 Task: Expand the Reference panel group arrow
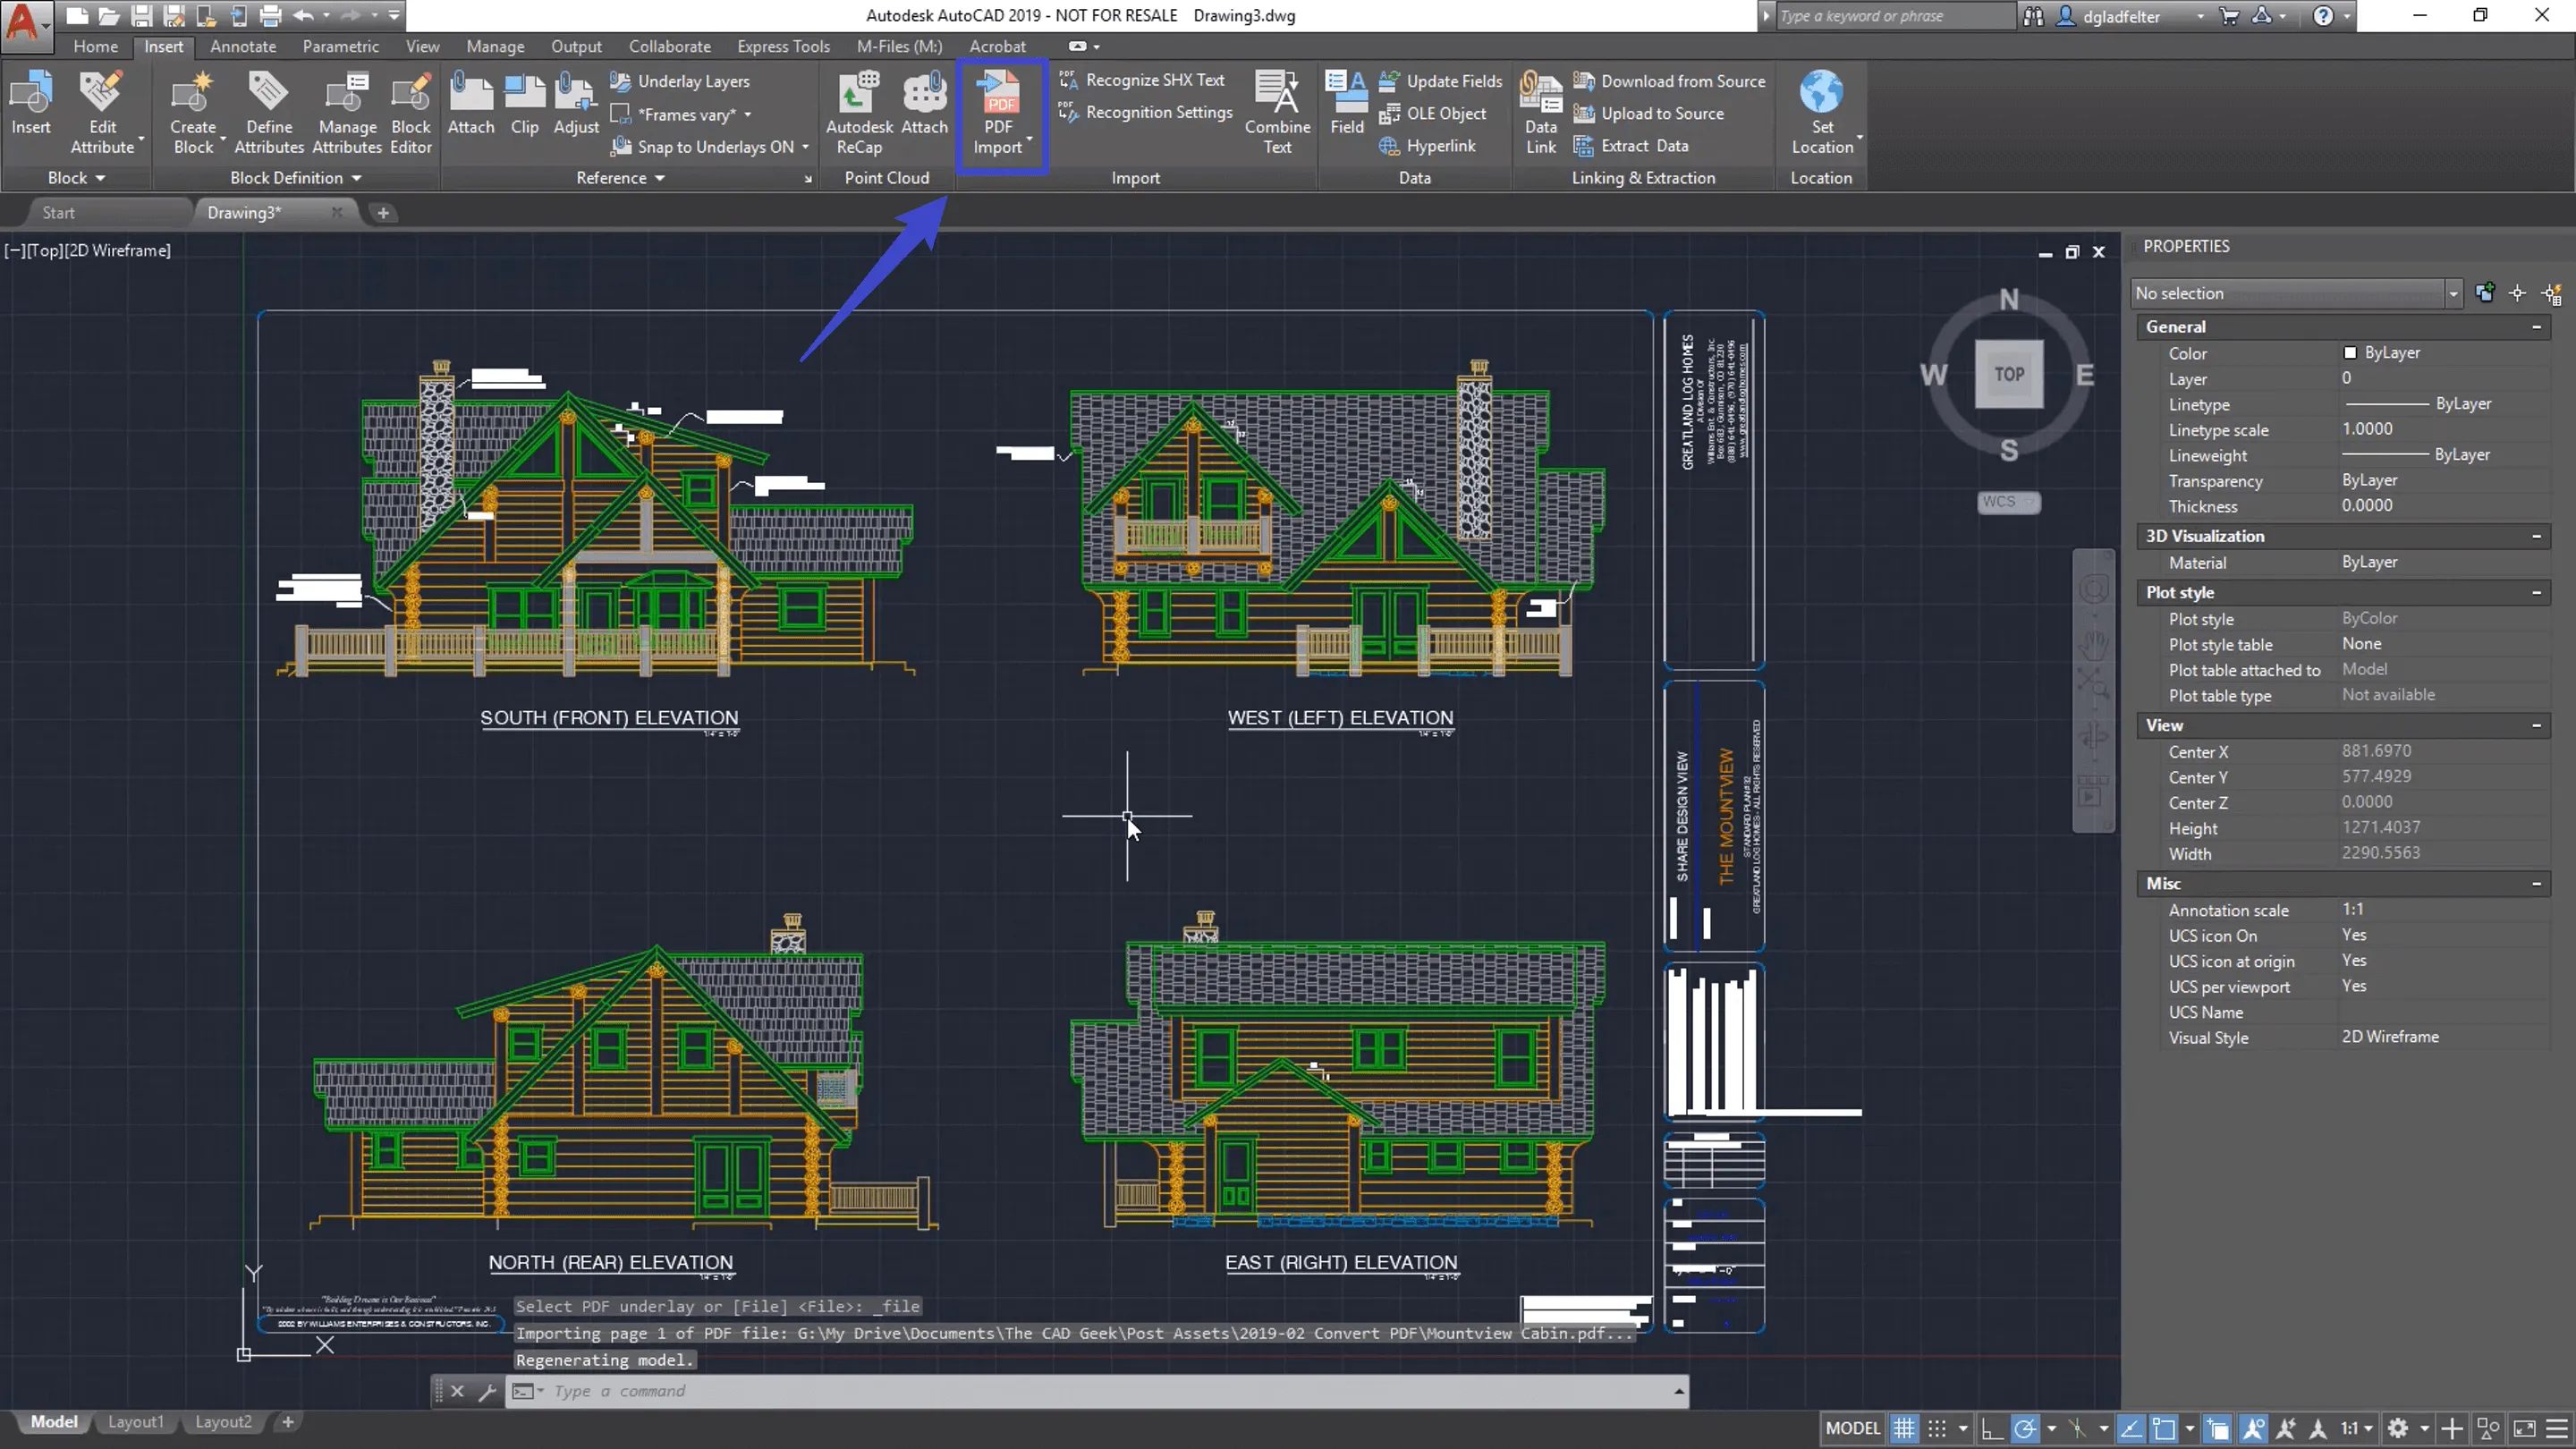coord(805,175)
